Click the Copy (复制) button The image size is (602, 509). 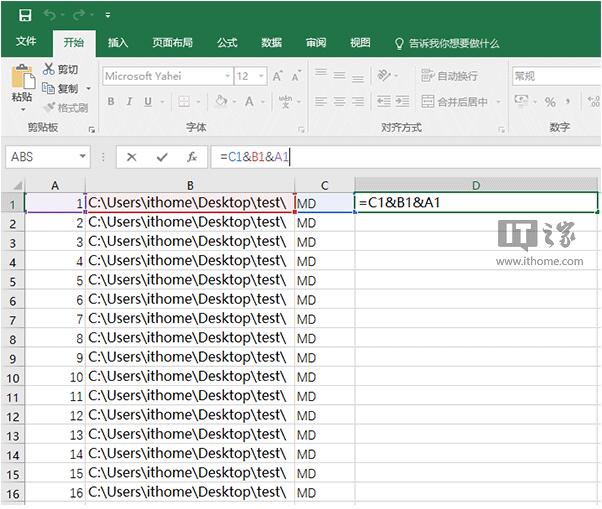pos(60,88)
